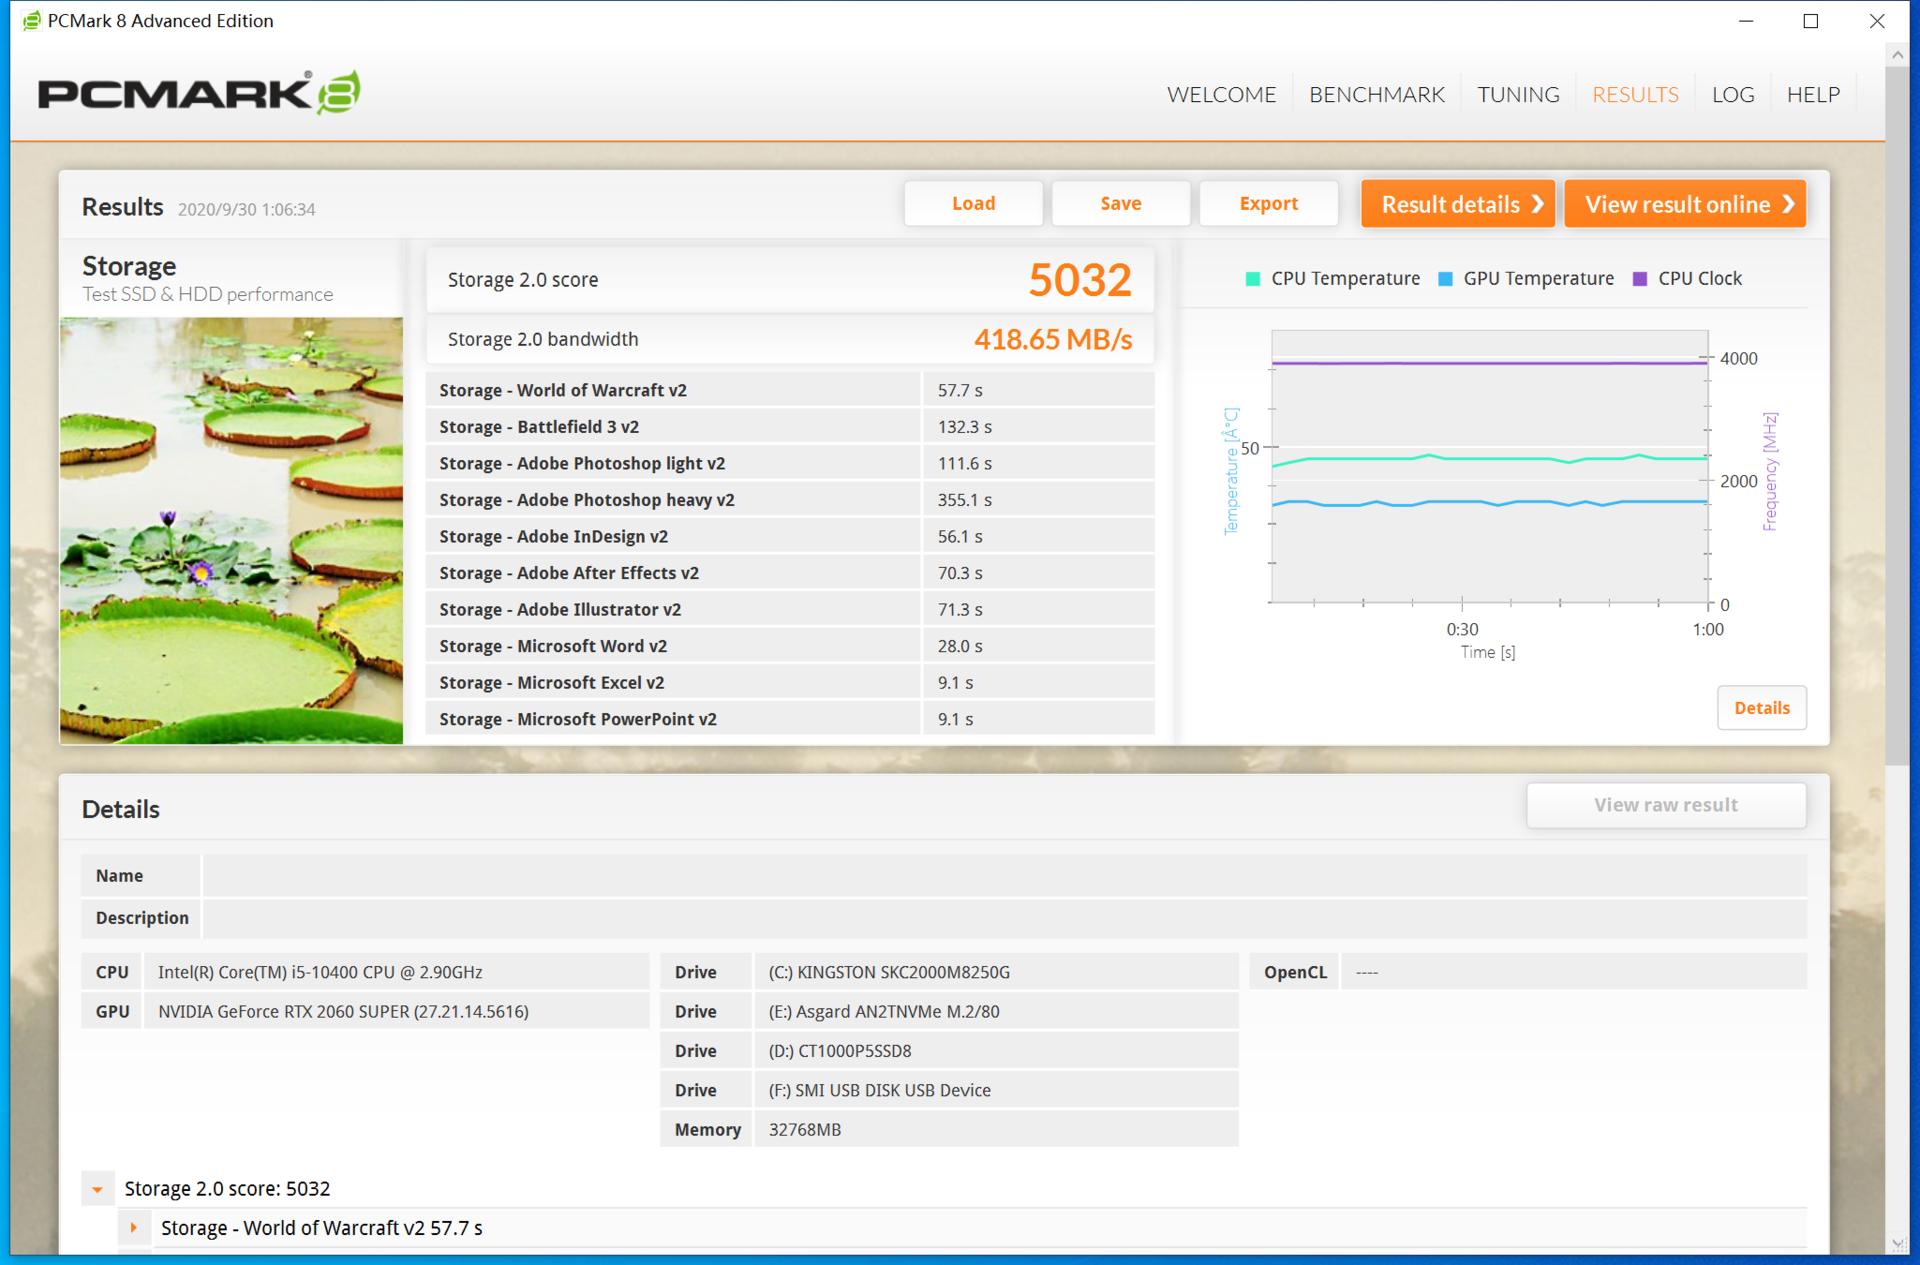Go to the LOG tab
The height and width of the screenshot is (1265, 1920).
click(1732, 95)
